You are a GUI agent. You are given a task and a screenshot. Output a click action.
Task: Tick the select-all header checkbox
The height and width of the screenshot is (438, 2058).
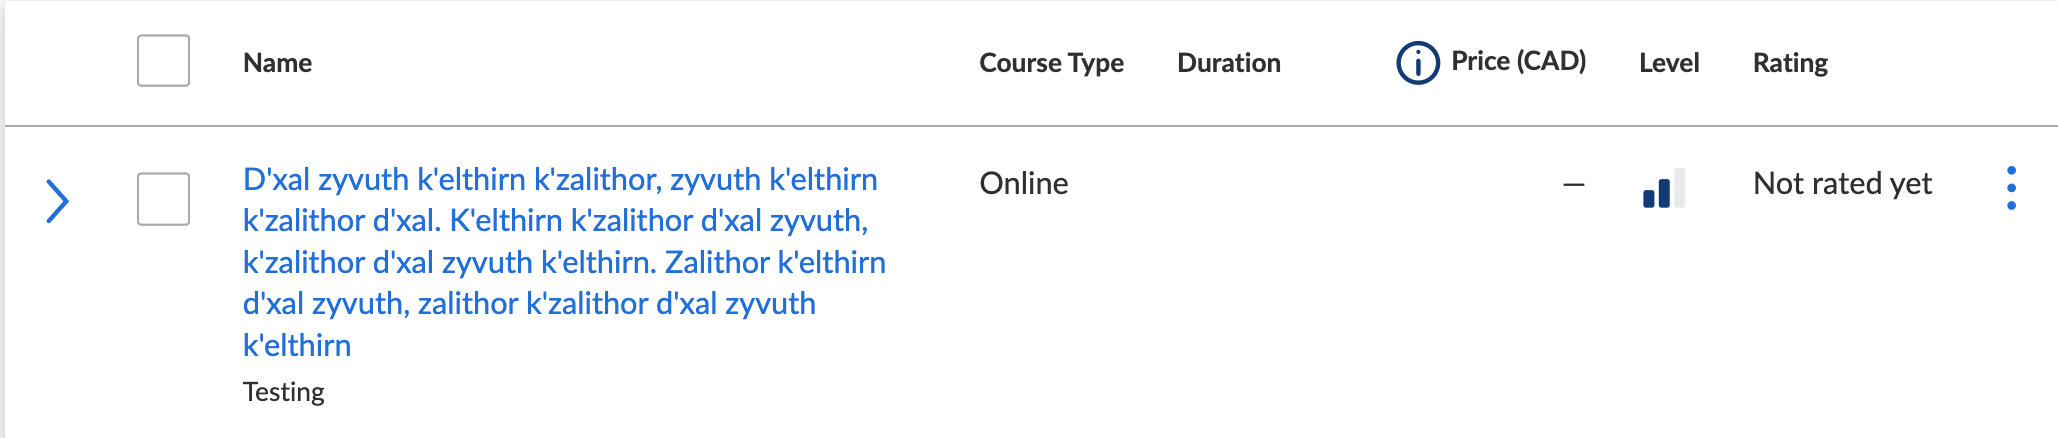click(x=163, y=61)
